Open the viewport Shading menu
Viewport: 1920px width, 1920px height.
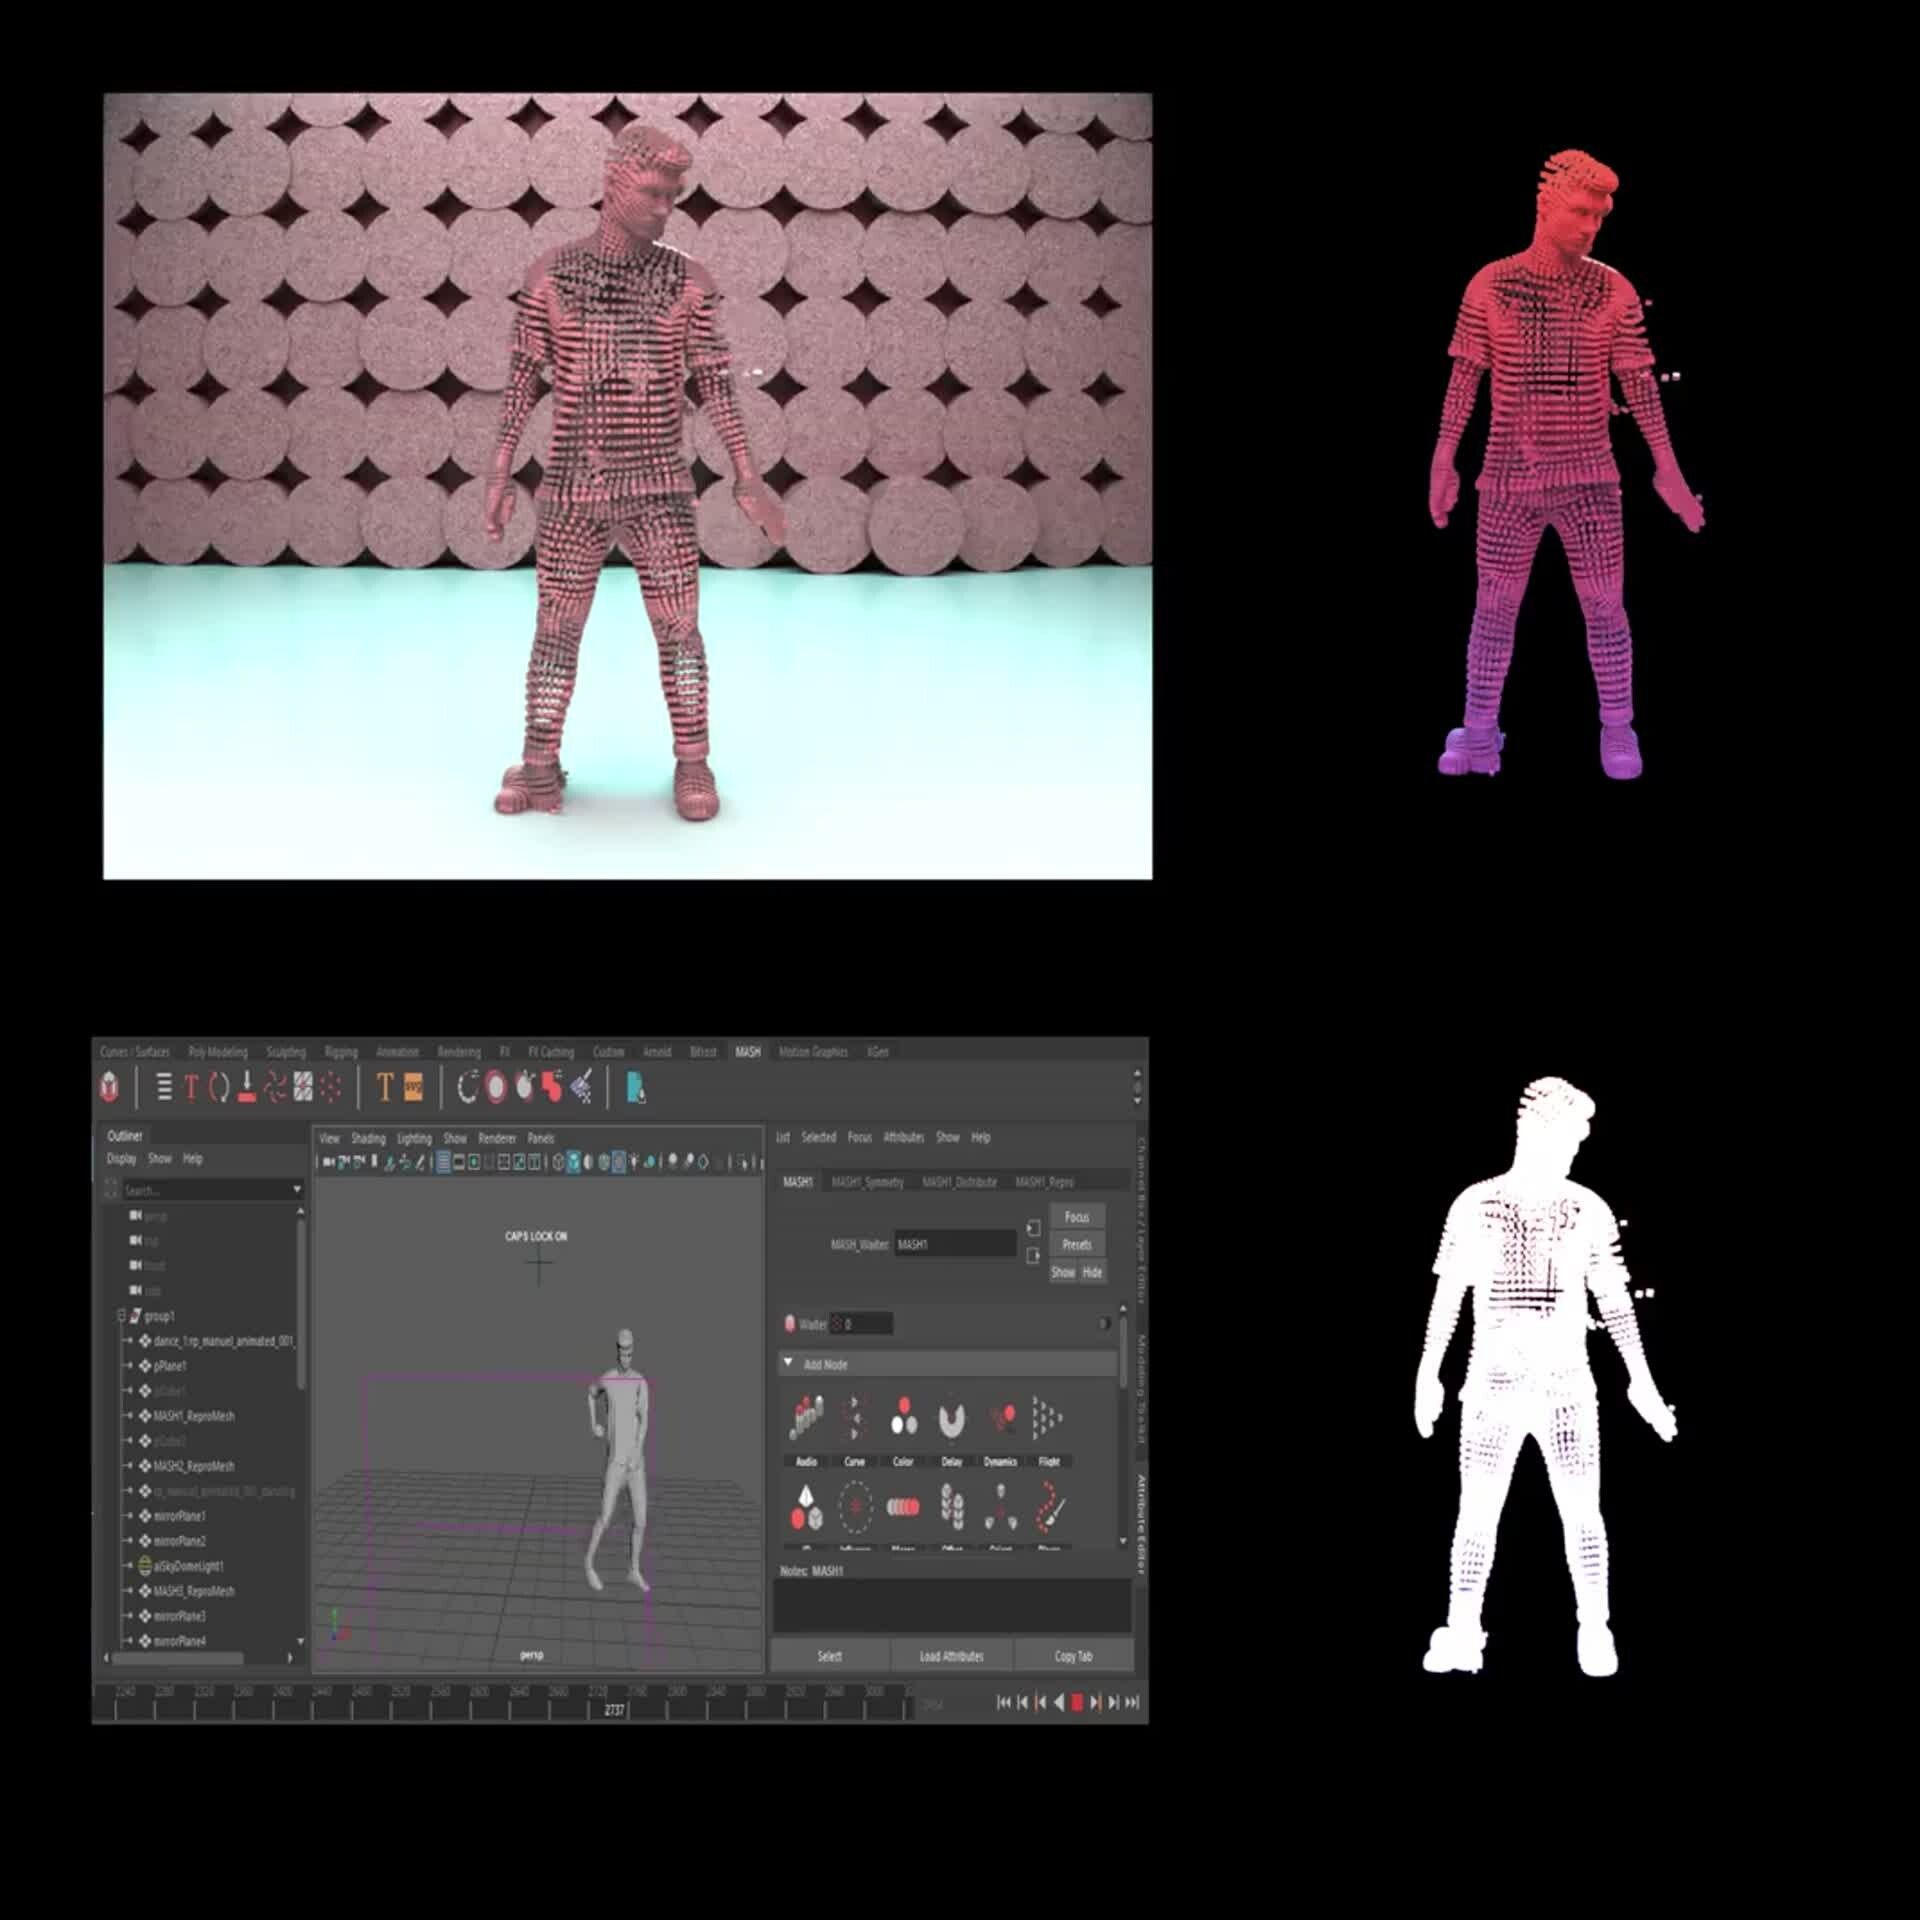tap(368, 1138)
